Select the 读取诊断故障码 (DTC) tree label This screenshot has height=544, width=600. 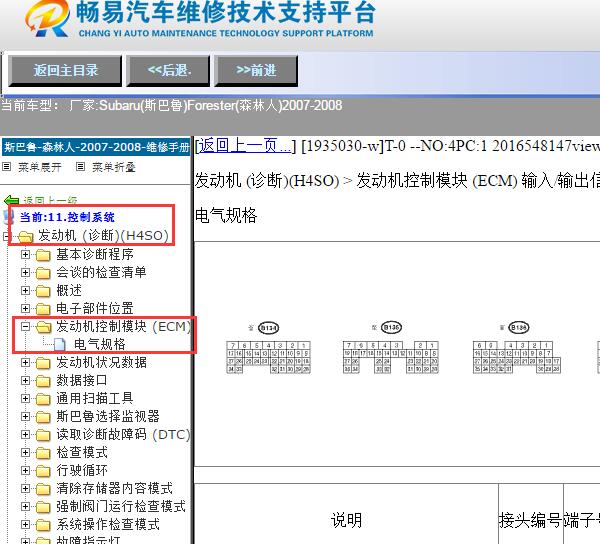tap(123, 434)
